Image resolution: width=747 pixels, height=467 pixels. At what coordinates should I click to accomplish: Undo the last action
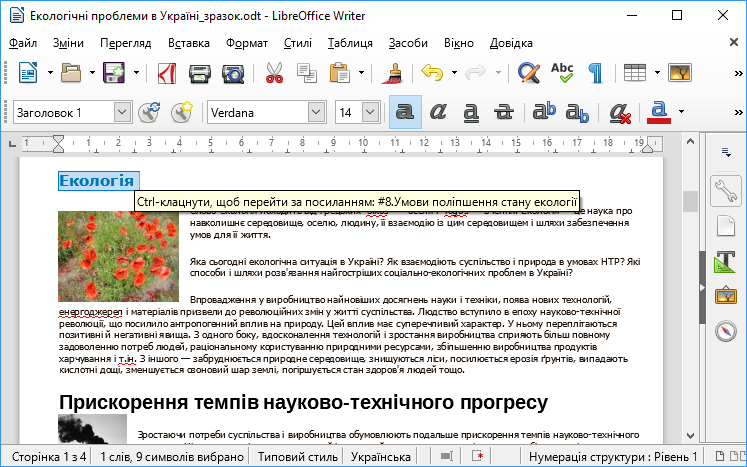tap(432, 73)
